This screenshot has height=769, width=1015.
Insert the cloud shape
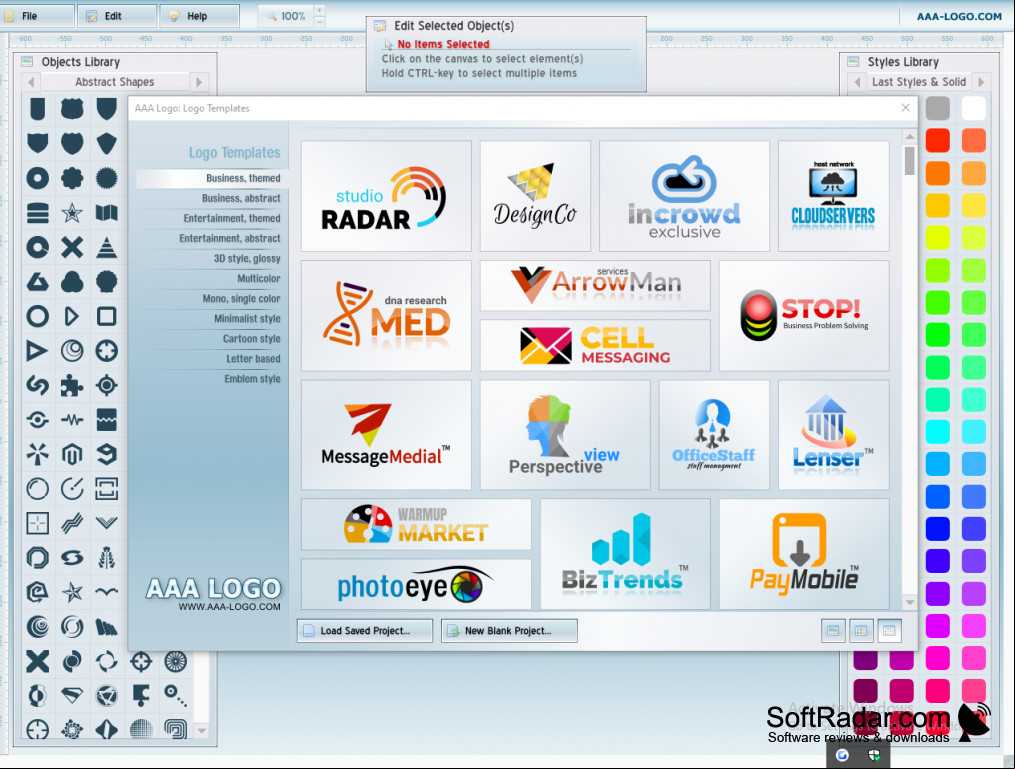72,282
